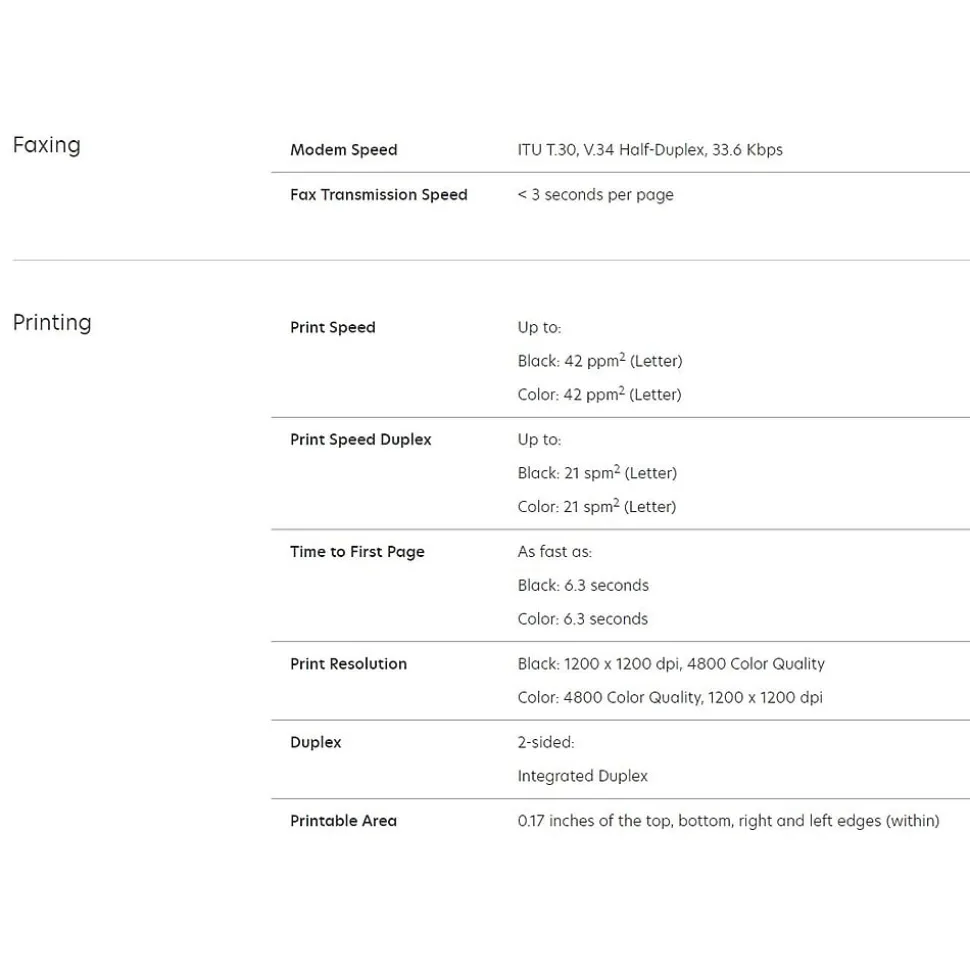Viewport: 970px width, 971px height.
Task: Click footnote 2 beside Black 21 spm
Action: click(617, 468)
